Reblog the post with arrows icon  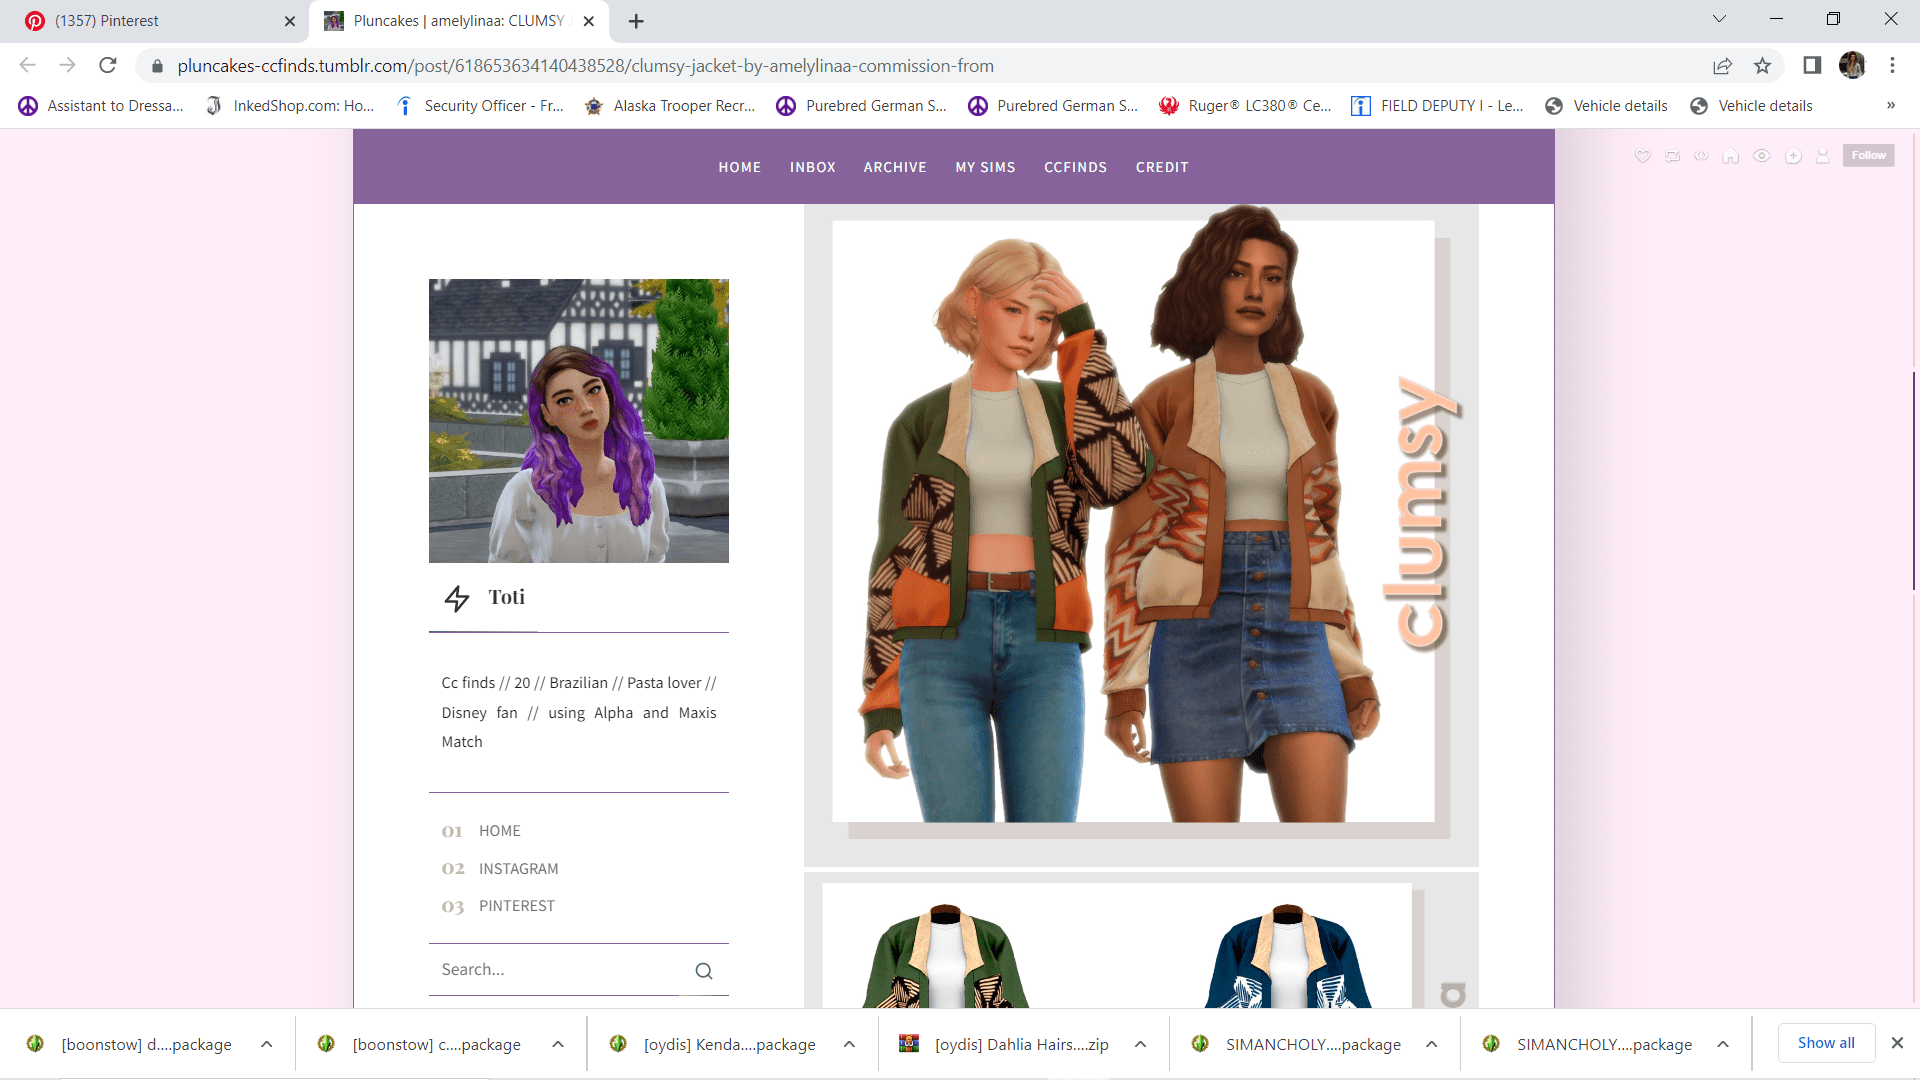1672,156
